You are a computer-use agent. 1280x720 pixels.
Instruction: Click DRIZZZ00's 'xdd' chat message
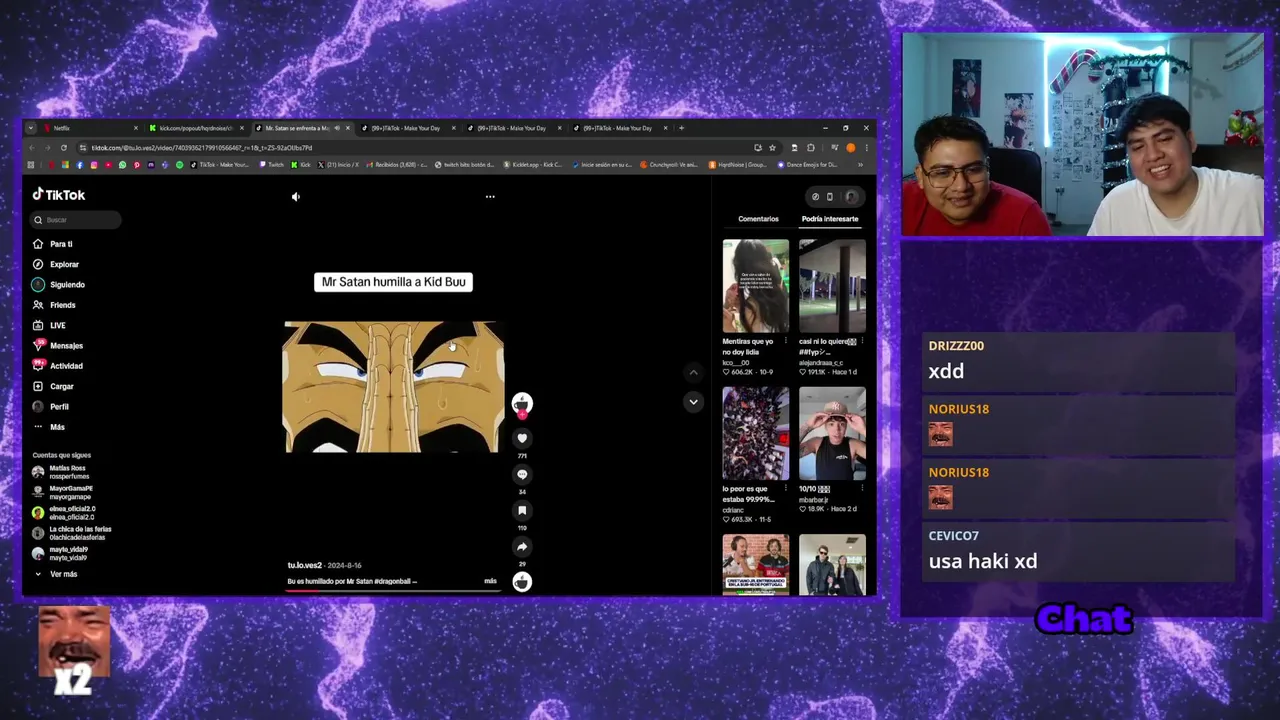(x=946, y=371)
